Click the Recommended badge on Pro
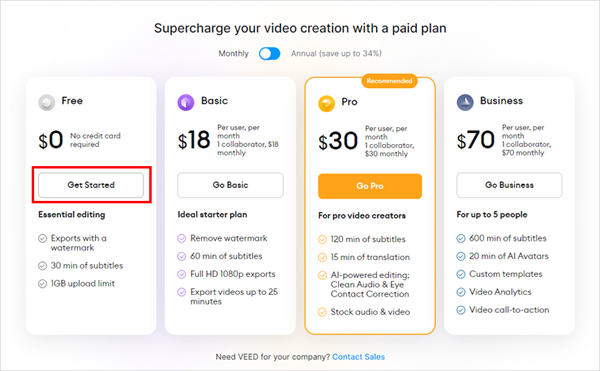This screenshot has height=371, width=600. [x=390, y=81]
